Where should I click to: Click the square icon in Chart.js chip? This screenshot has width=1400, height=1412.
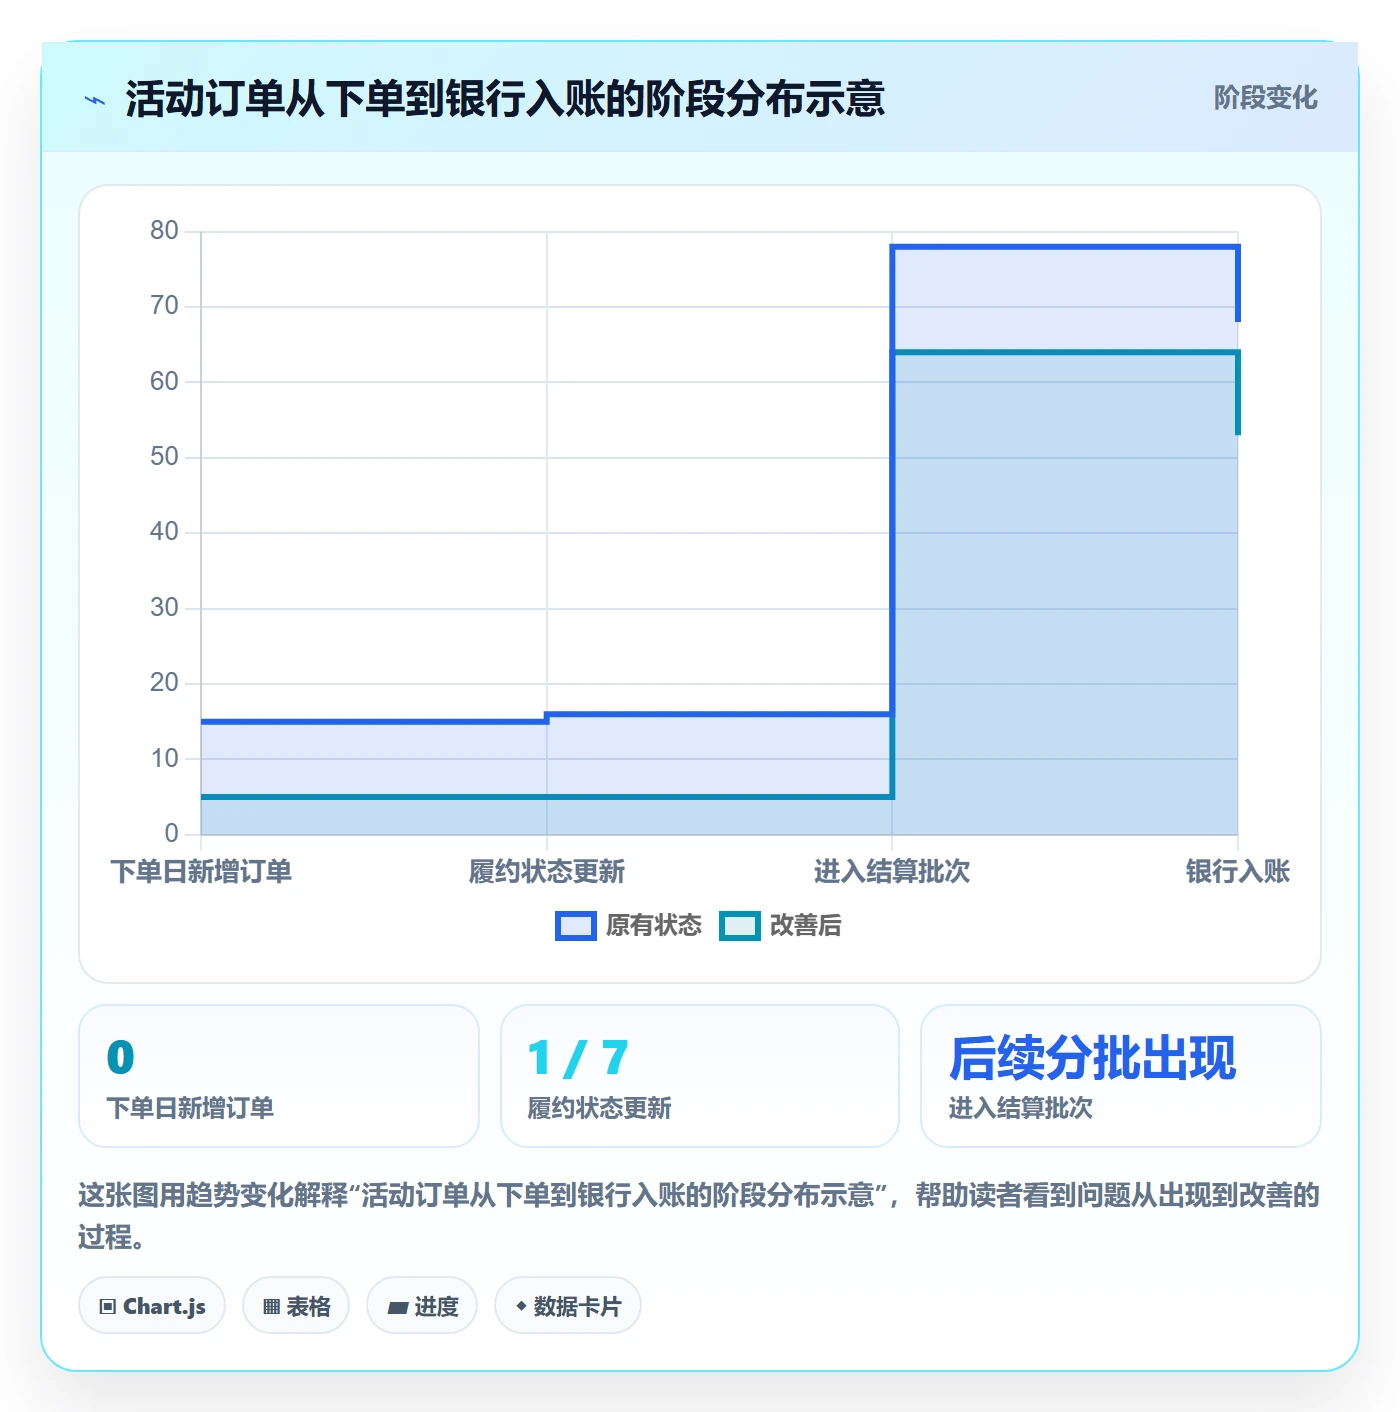(x=108, y=1307)
